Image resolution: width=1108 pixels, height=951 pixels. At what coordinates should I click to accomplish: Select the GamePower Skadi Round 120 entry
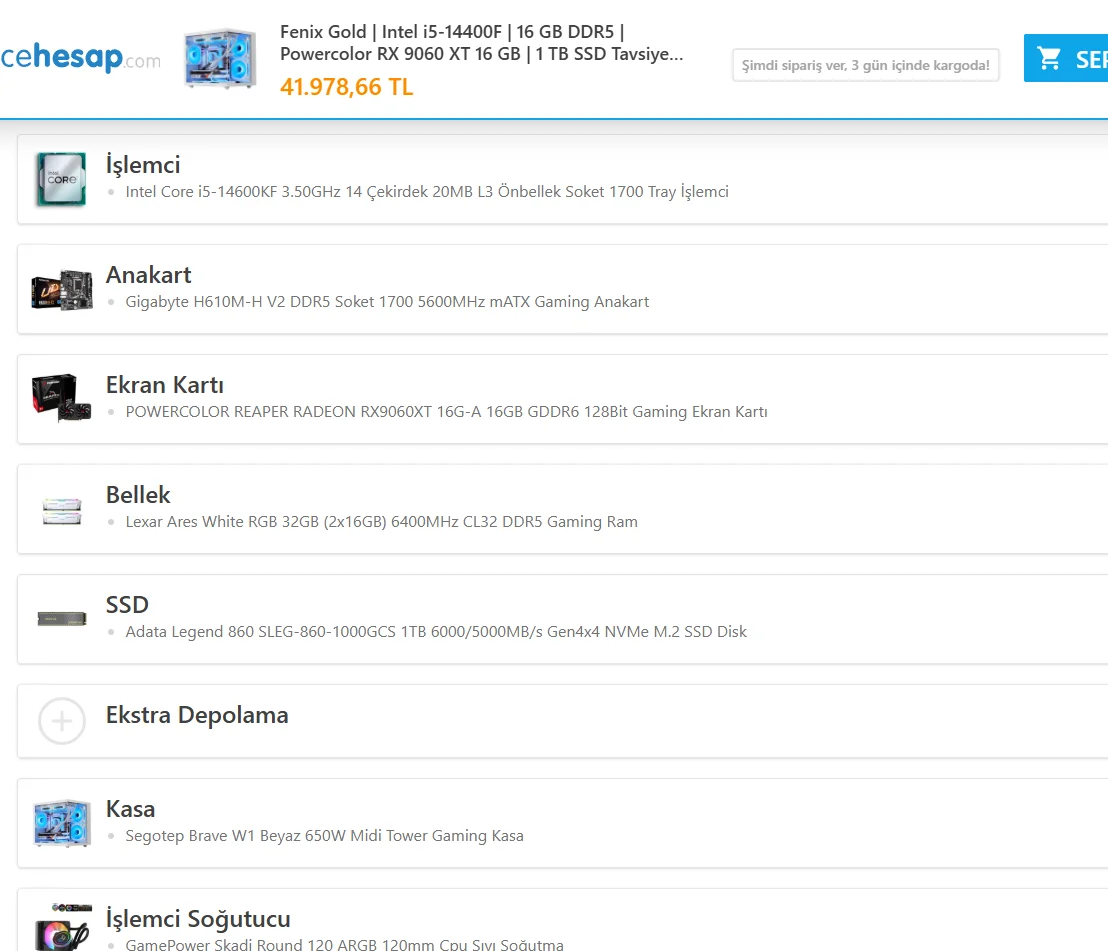click(x=344, y=944)
